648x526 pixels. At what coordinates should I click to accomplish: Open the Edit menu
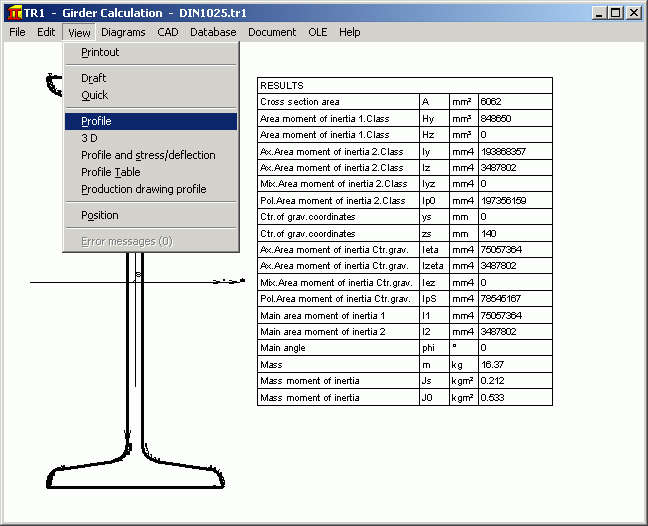46,32
